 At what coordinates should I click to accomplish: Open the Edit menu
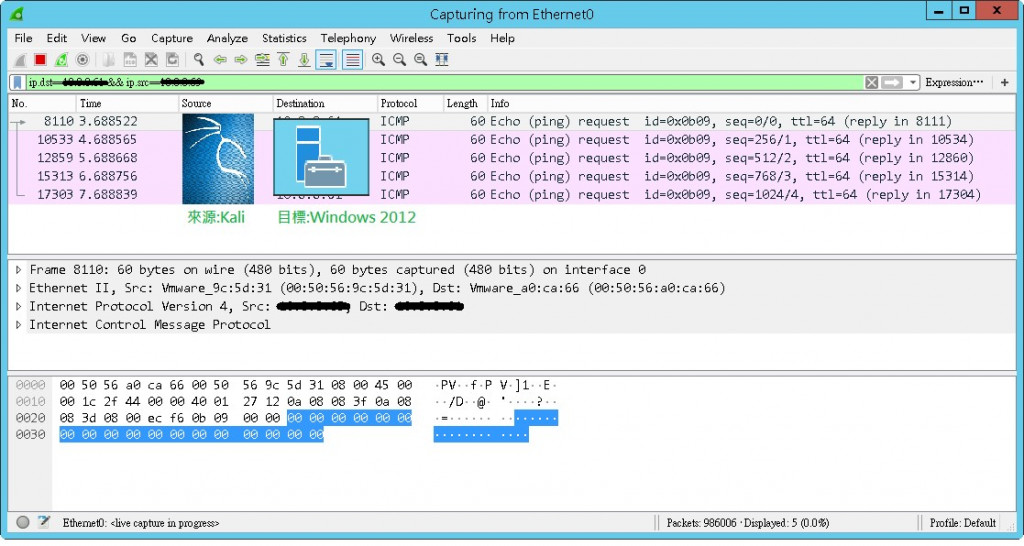[x=57, y=39]
